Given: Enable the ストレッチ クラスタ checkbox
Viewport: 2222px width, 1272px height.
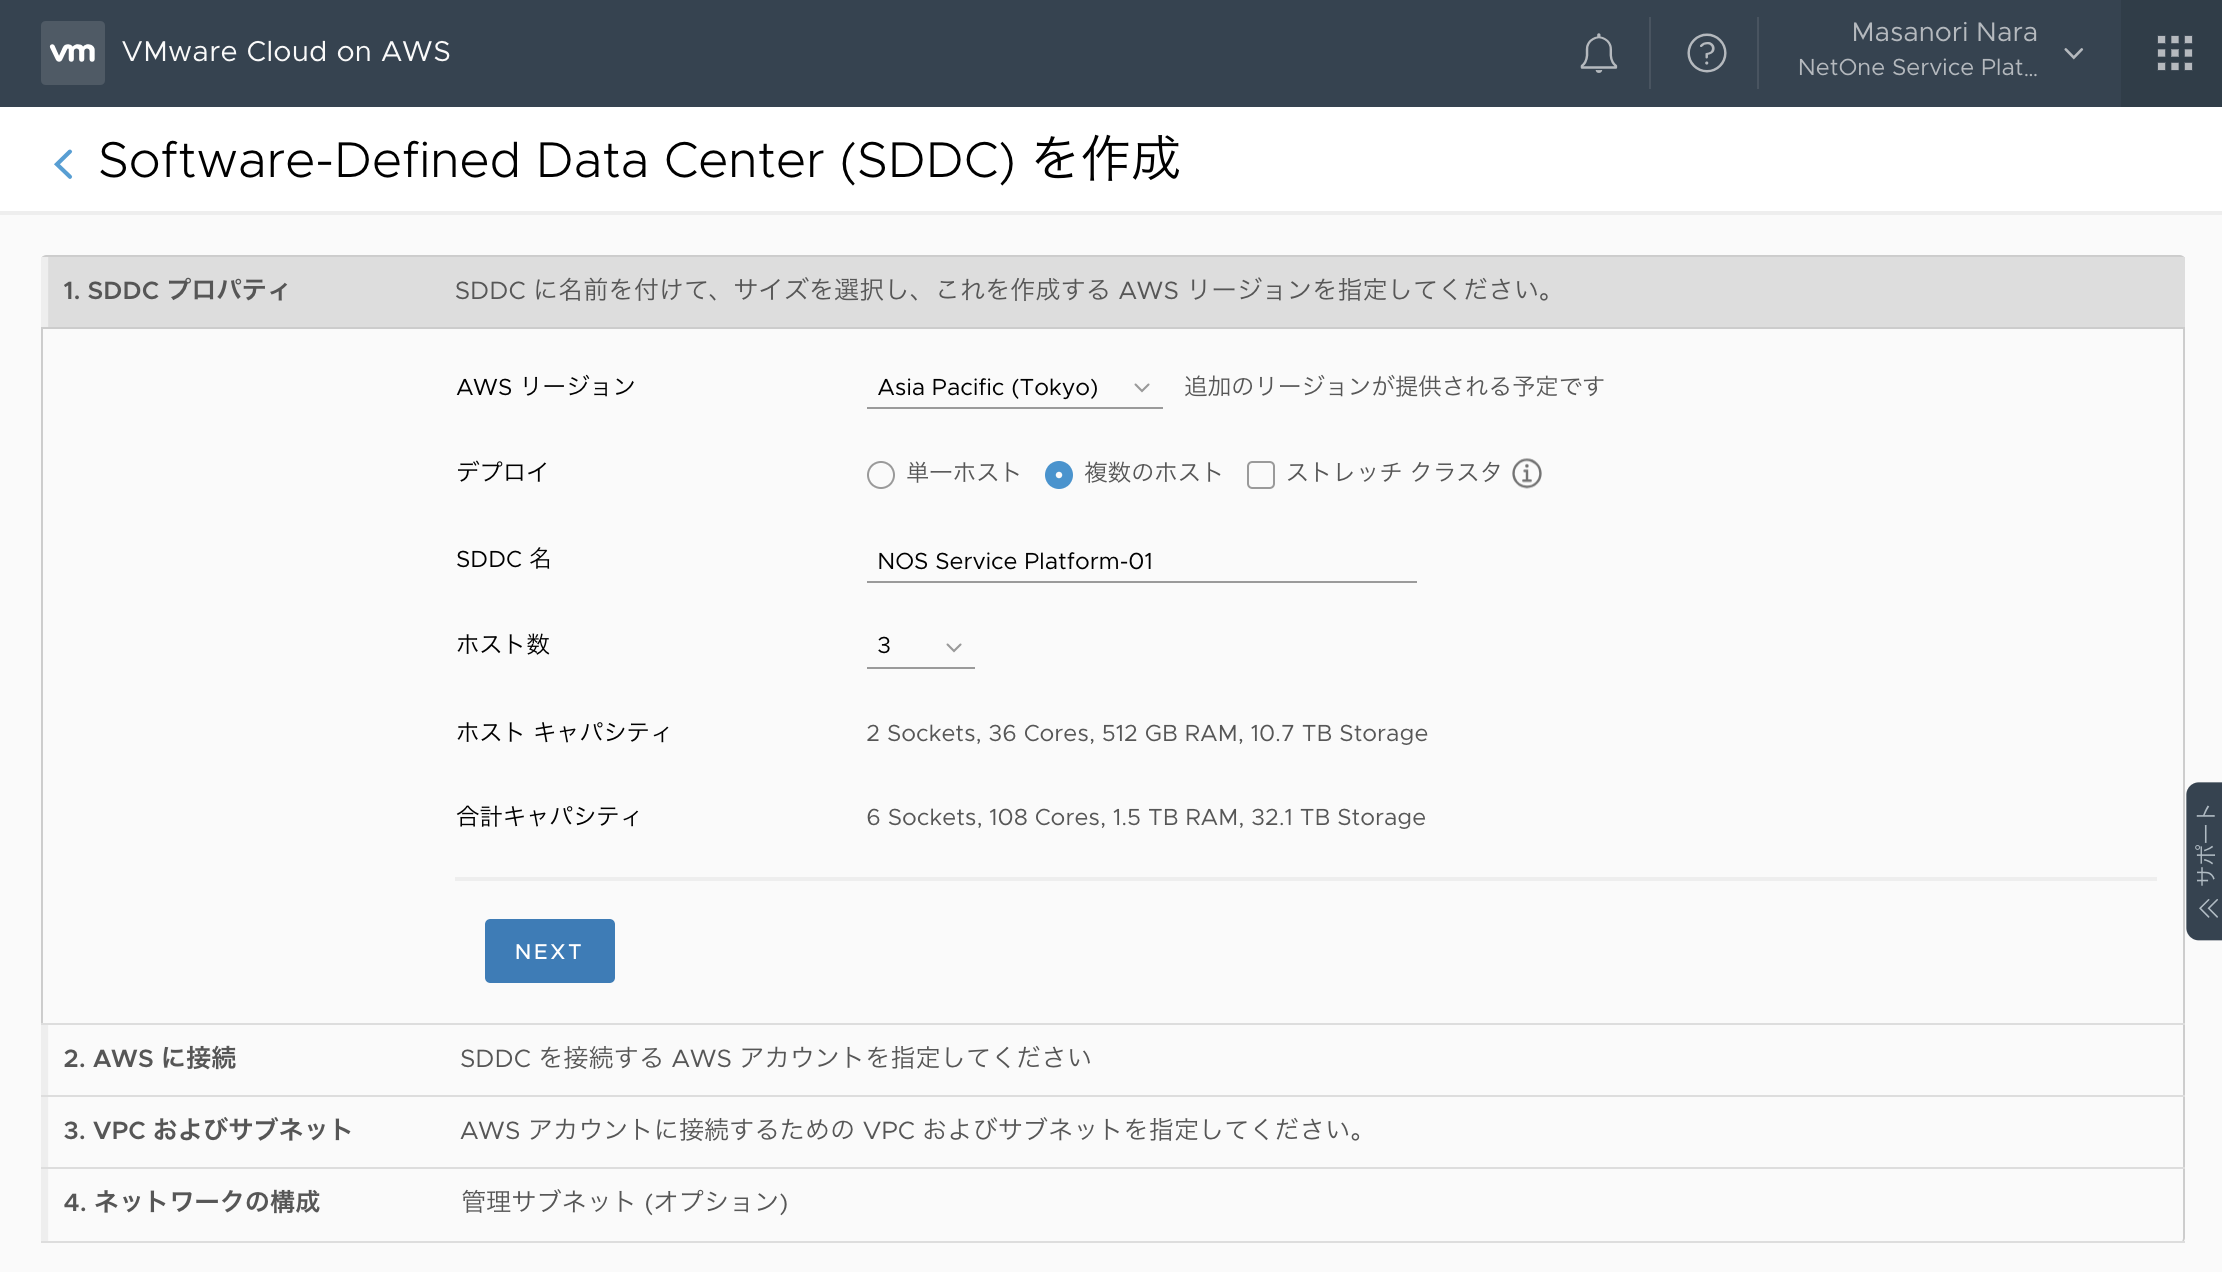Looking at the screenshot, I should [x=1260, y=474].
